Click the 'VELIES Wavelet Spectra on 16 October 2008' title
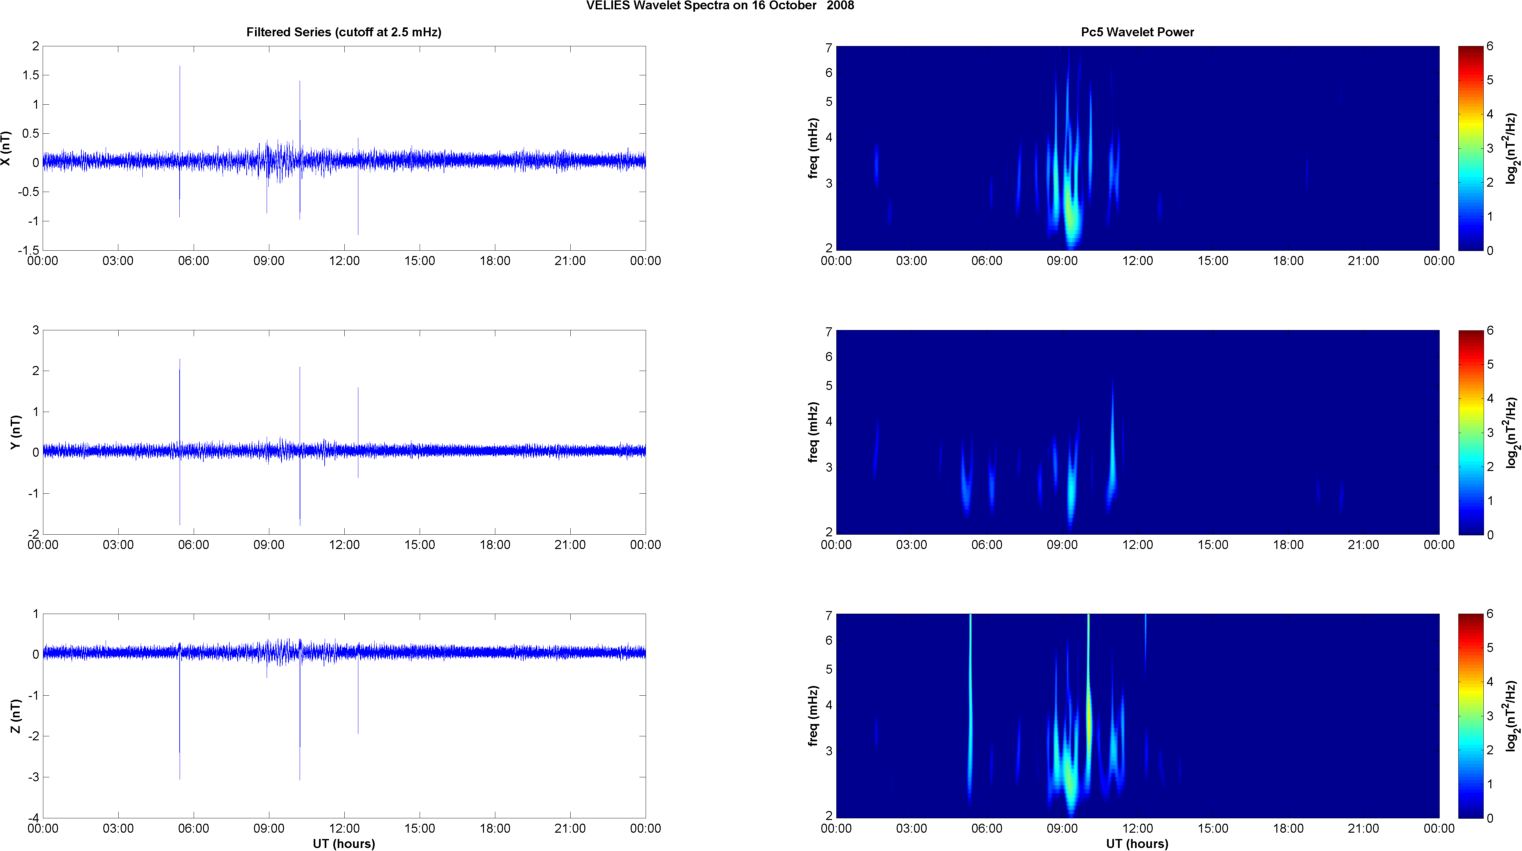The width and height of the screenshot is (1522, 851). point(719,6)
